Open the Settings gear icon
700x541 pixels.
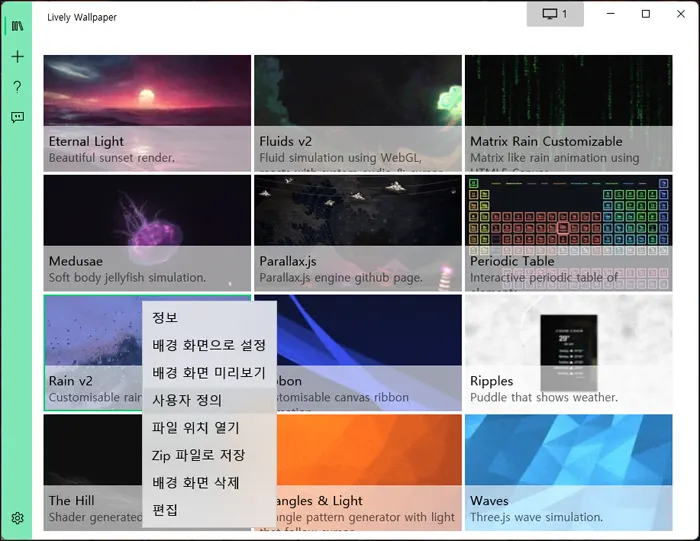click(x=17, y=518)
